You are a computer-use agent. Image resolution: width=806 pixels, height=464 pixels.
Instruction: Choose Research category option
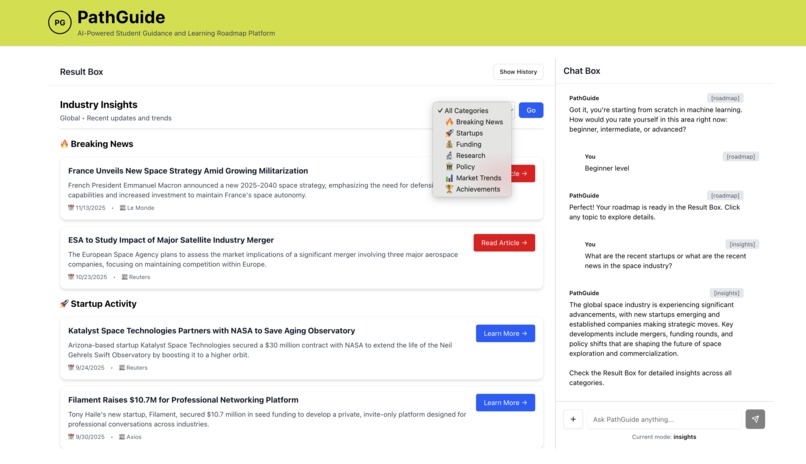point(470,156)
